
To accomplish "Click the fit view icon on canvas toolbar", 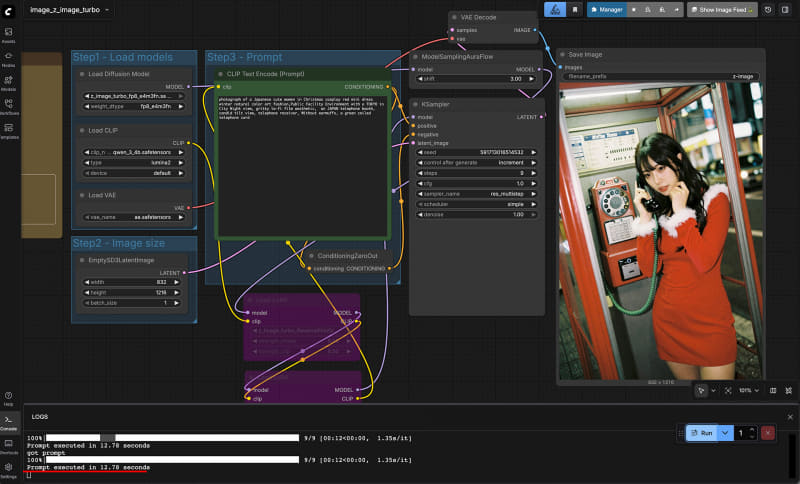I will click(728, 390).
